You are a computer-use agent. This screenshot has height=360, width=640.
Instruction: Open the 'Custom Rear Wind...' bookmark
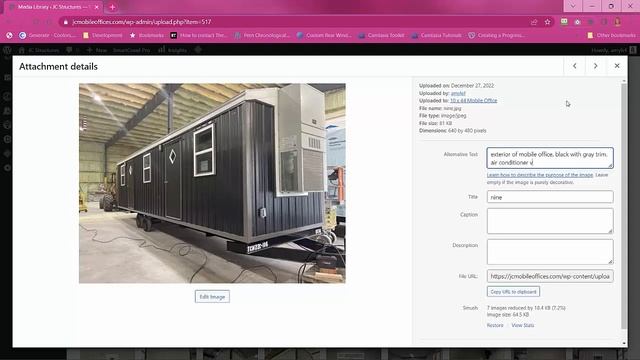[x=324, y=36]
